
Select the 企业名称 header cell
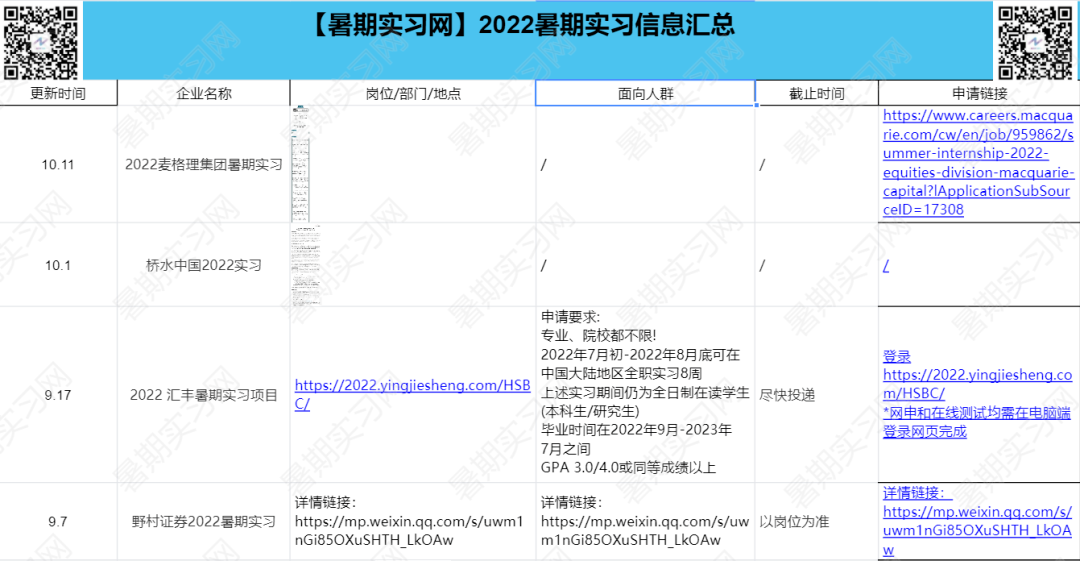pos(204,94)
